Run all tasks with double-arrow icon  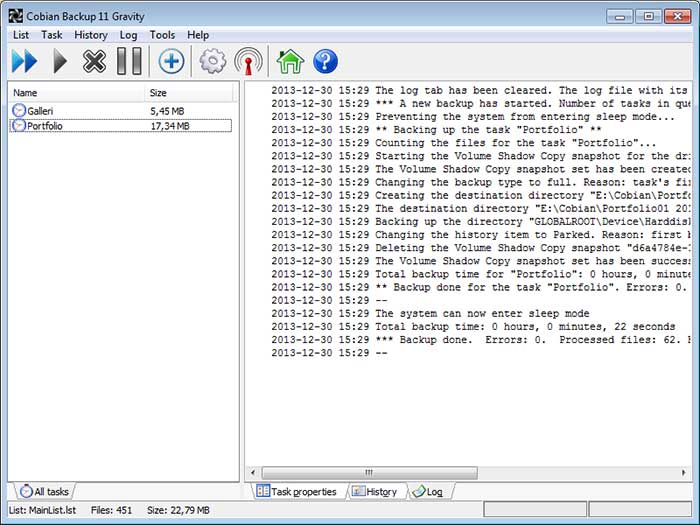25,61
